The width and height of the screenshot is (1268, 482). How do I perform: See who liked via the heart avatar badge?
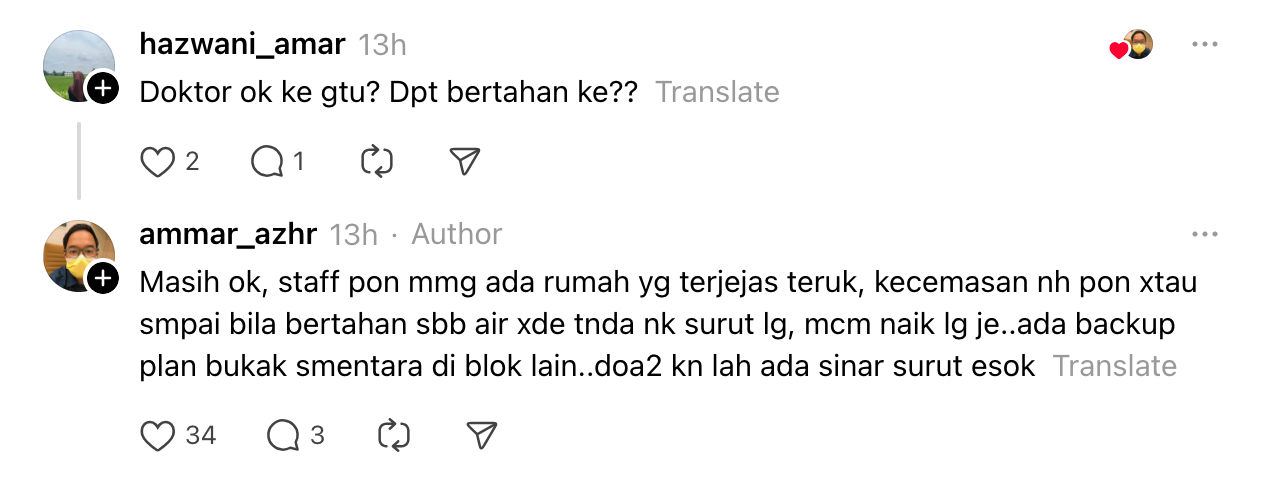1132,46
